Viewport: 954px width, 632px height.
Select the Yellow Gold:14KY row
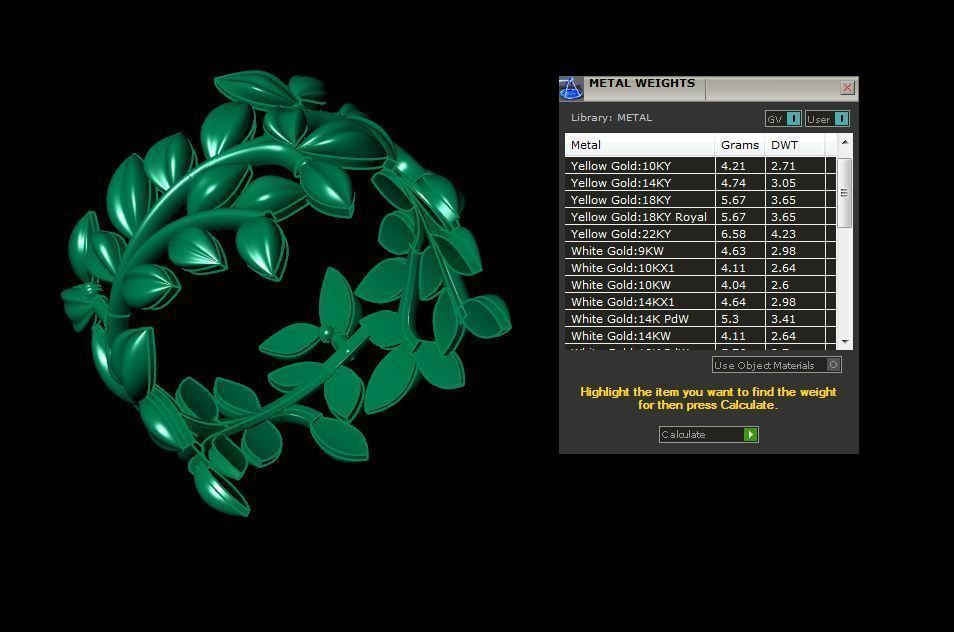click(700, 182)
